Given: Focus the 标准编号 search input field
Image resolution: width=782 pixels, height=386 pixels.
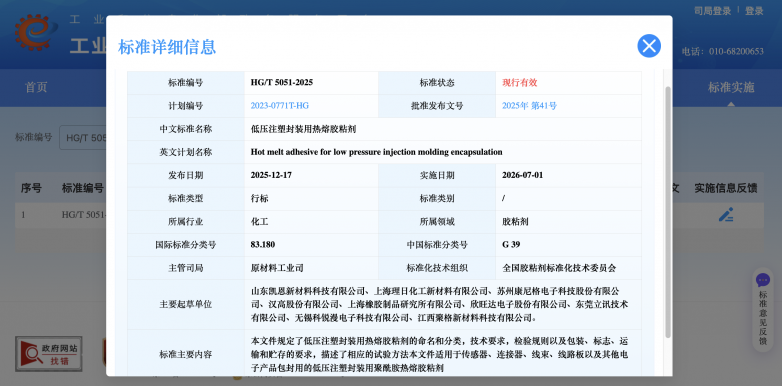Looking at the screenshot, I should pyautogui.click(x=83, y=138).
